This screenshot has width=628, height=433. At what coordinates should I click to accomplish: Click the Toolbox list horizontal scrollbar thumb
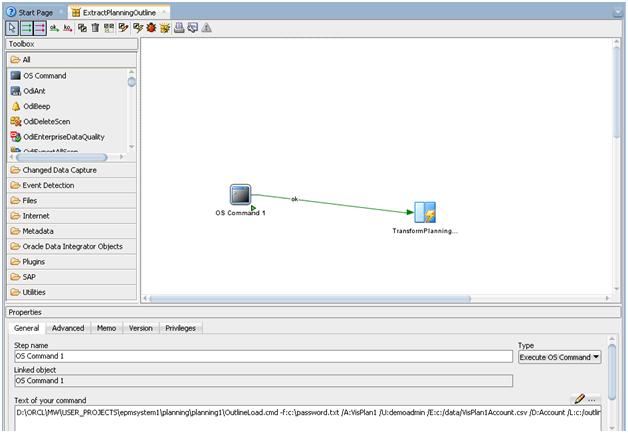click(61, 157)
